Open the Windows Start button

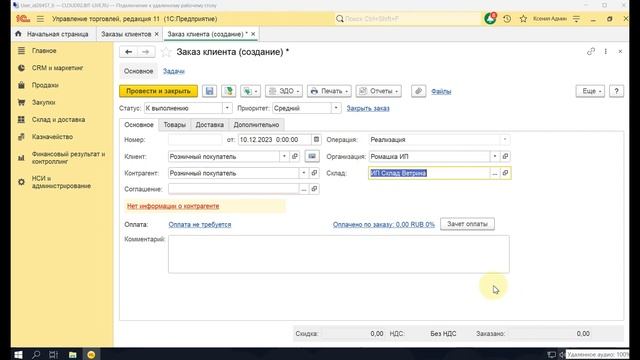coord(18,354)
